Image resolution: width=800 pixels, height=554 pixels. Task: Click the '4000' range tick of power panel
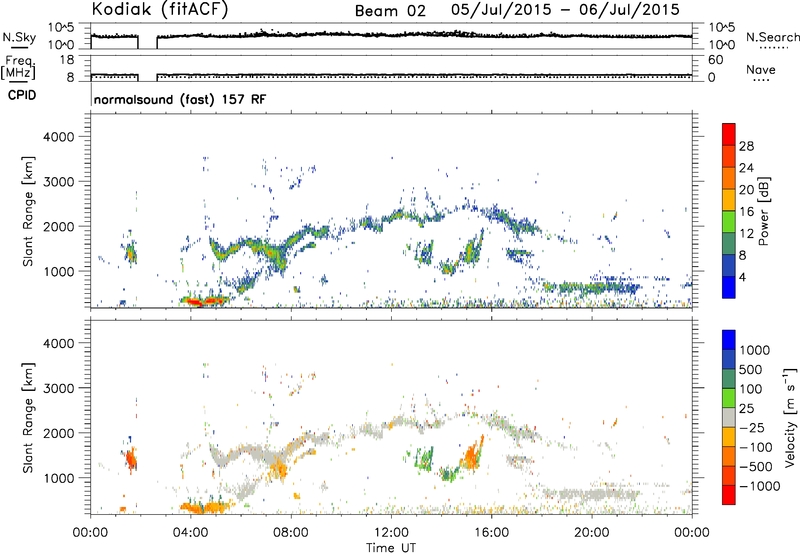59,137
